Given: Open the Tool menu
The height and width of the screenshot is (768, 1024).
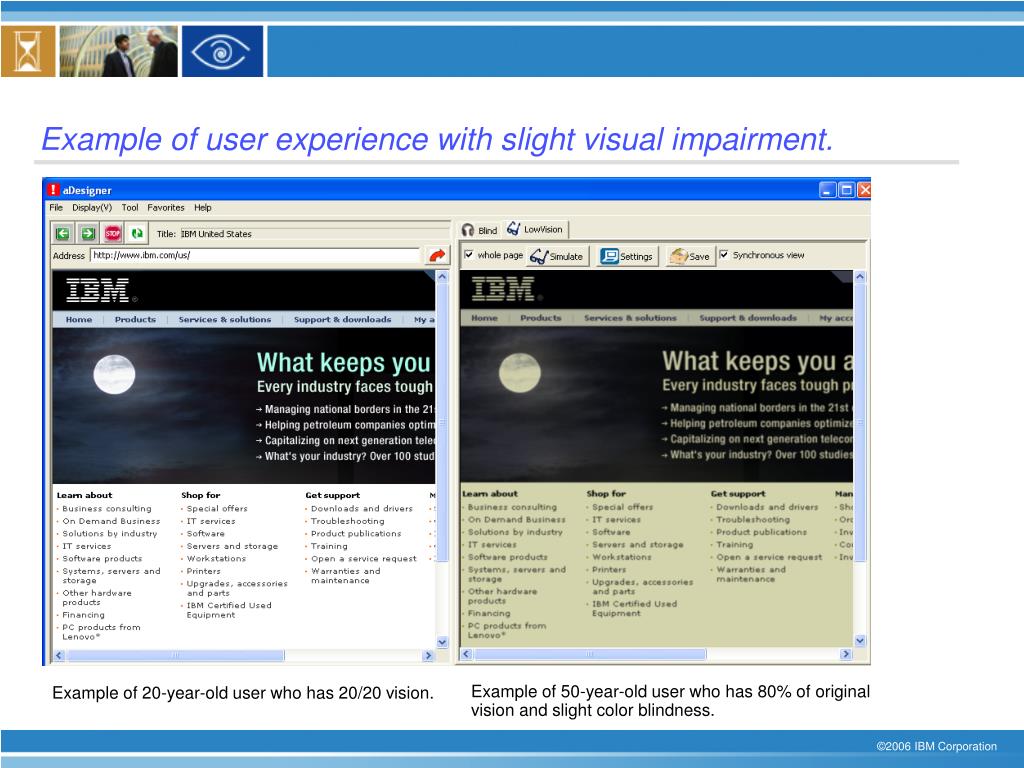Looking at the screenshot, I should (x=130, y=208).
